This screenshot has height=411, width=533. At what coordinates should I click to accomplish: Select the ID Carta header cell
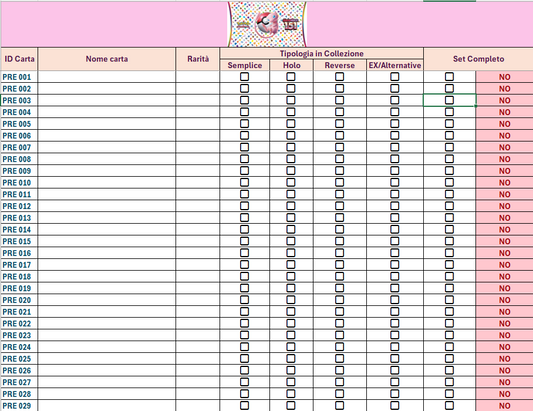click(x=19, y=59)
